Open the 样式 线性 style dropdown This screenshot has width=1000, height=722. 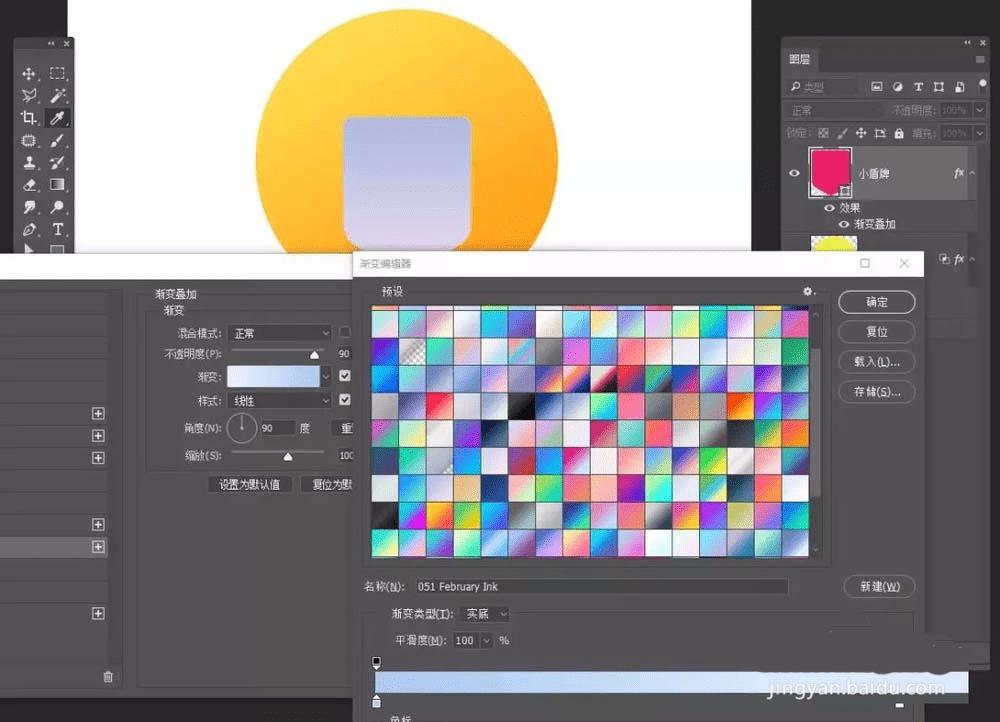(279, 401)
